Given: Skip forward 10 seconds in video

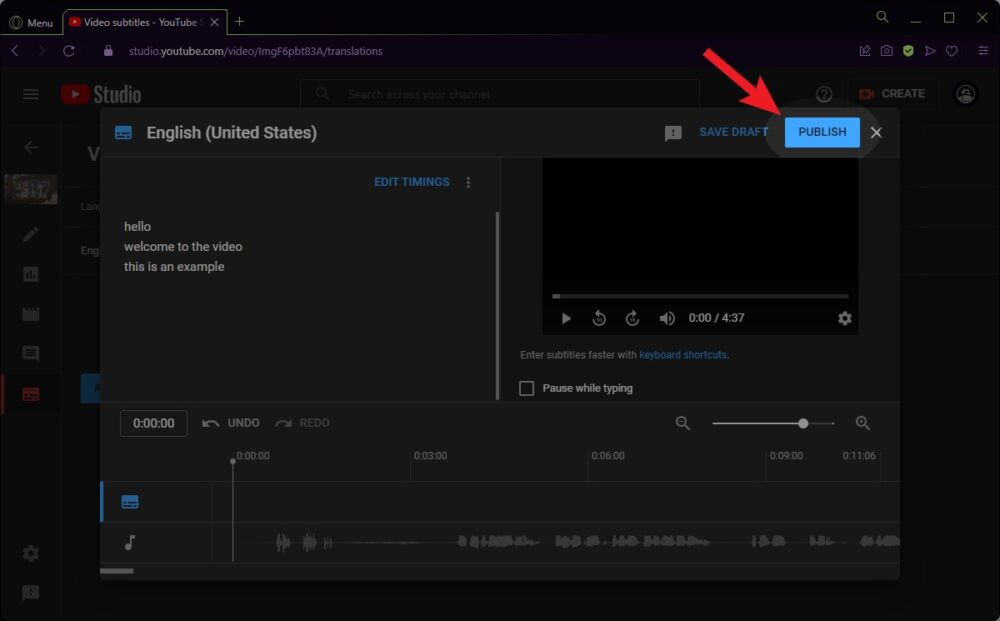Looking at the screenshot, I should (632, 318).
